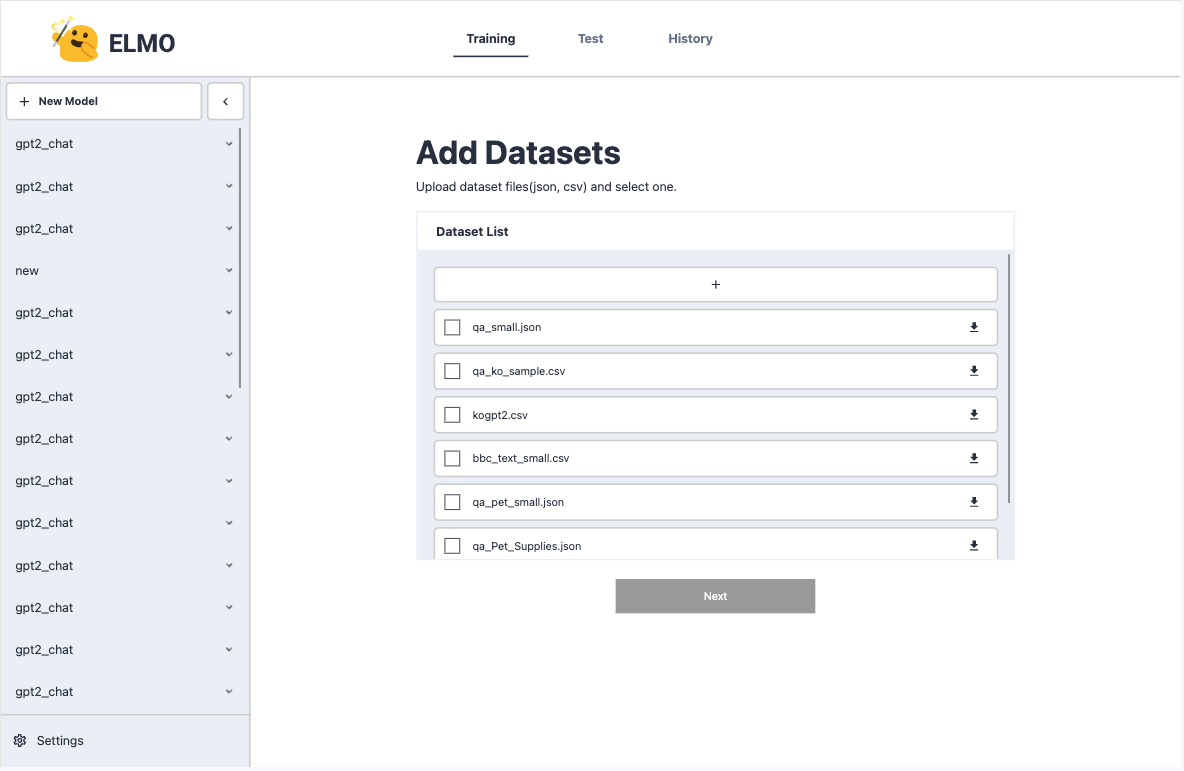Switch to the Training tab
This screenshot has width=1184, height=771.
[491, 39]
